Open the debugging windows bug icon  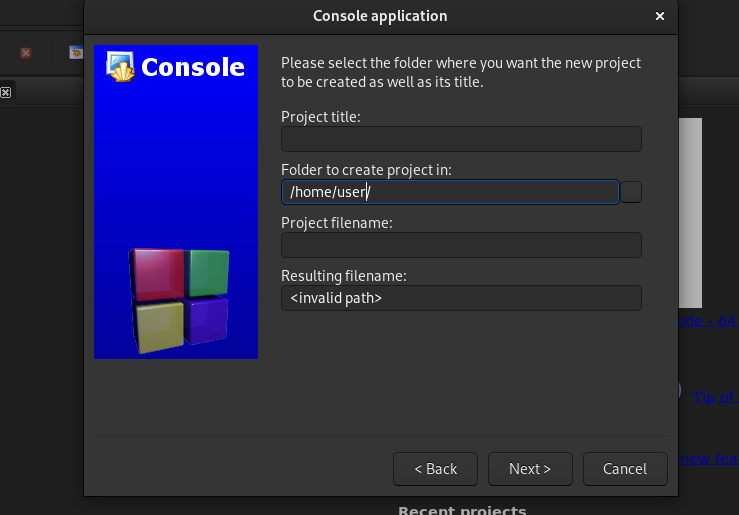[x=75, y=53]
